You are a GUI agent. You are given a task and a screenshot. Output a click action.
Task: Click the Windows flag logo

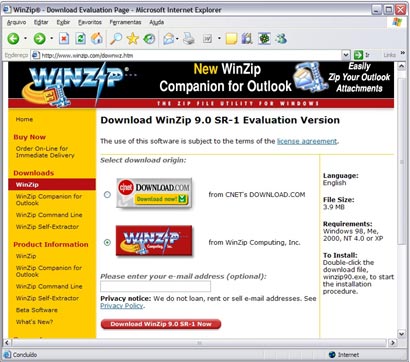(397, 22)
